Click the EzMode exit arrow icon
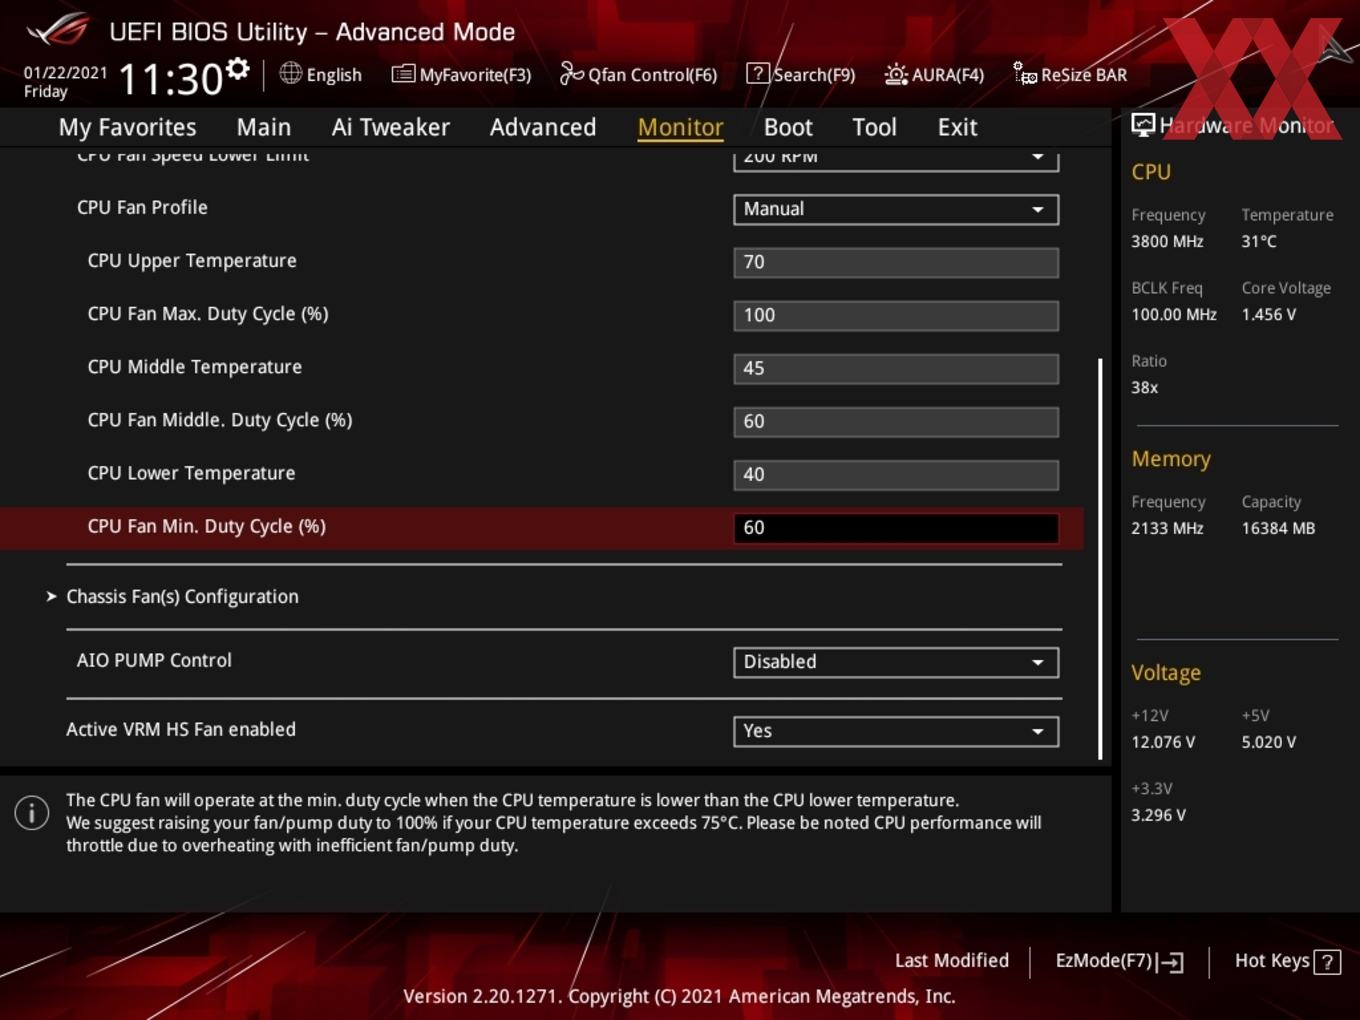This screenshot has height=1020, width=1360. (x=1171, y=962)
